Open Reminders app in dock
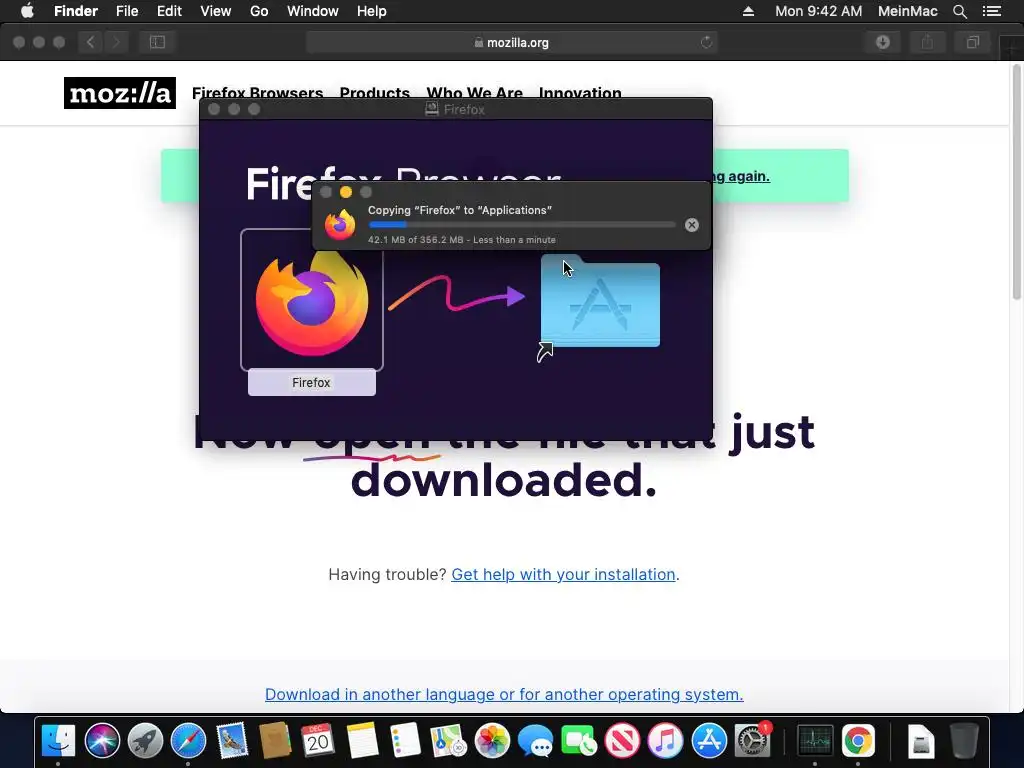Screen dimensions: 1024x768 click(x=405, y=741)
